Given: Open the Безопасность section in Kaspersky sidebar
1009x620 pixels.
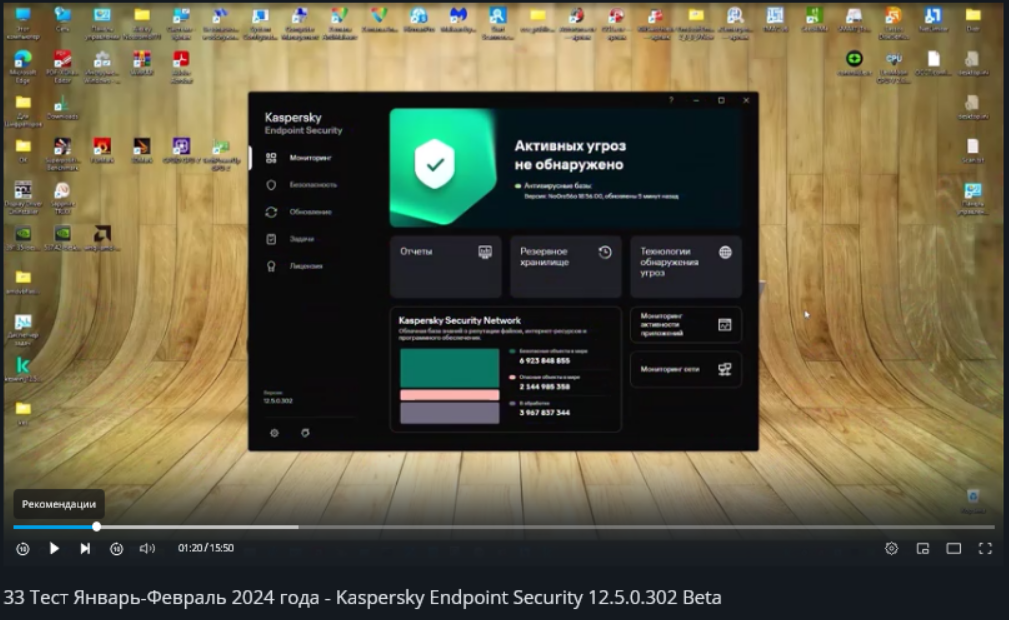Looking at the screenshot, I should coord(313,185).
